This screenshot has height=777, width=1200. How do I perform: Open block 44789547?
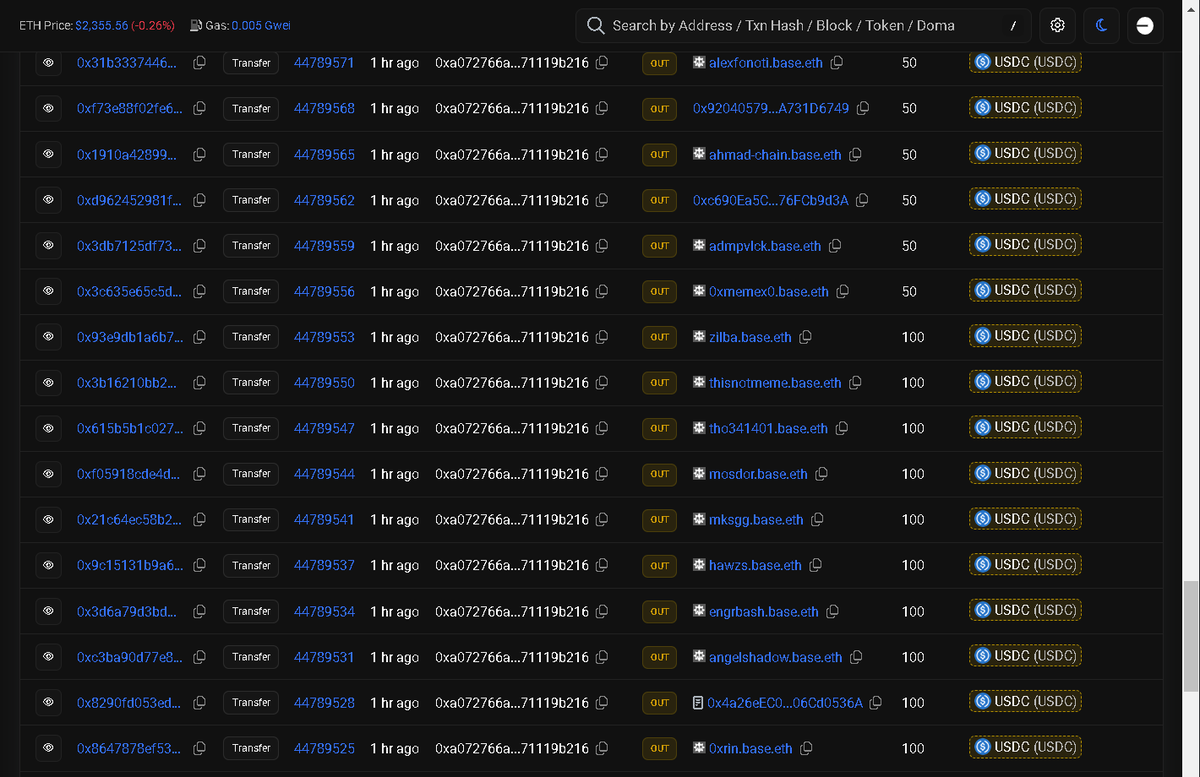click(x=324, y=428)
